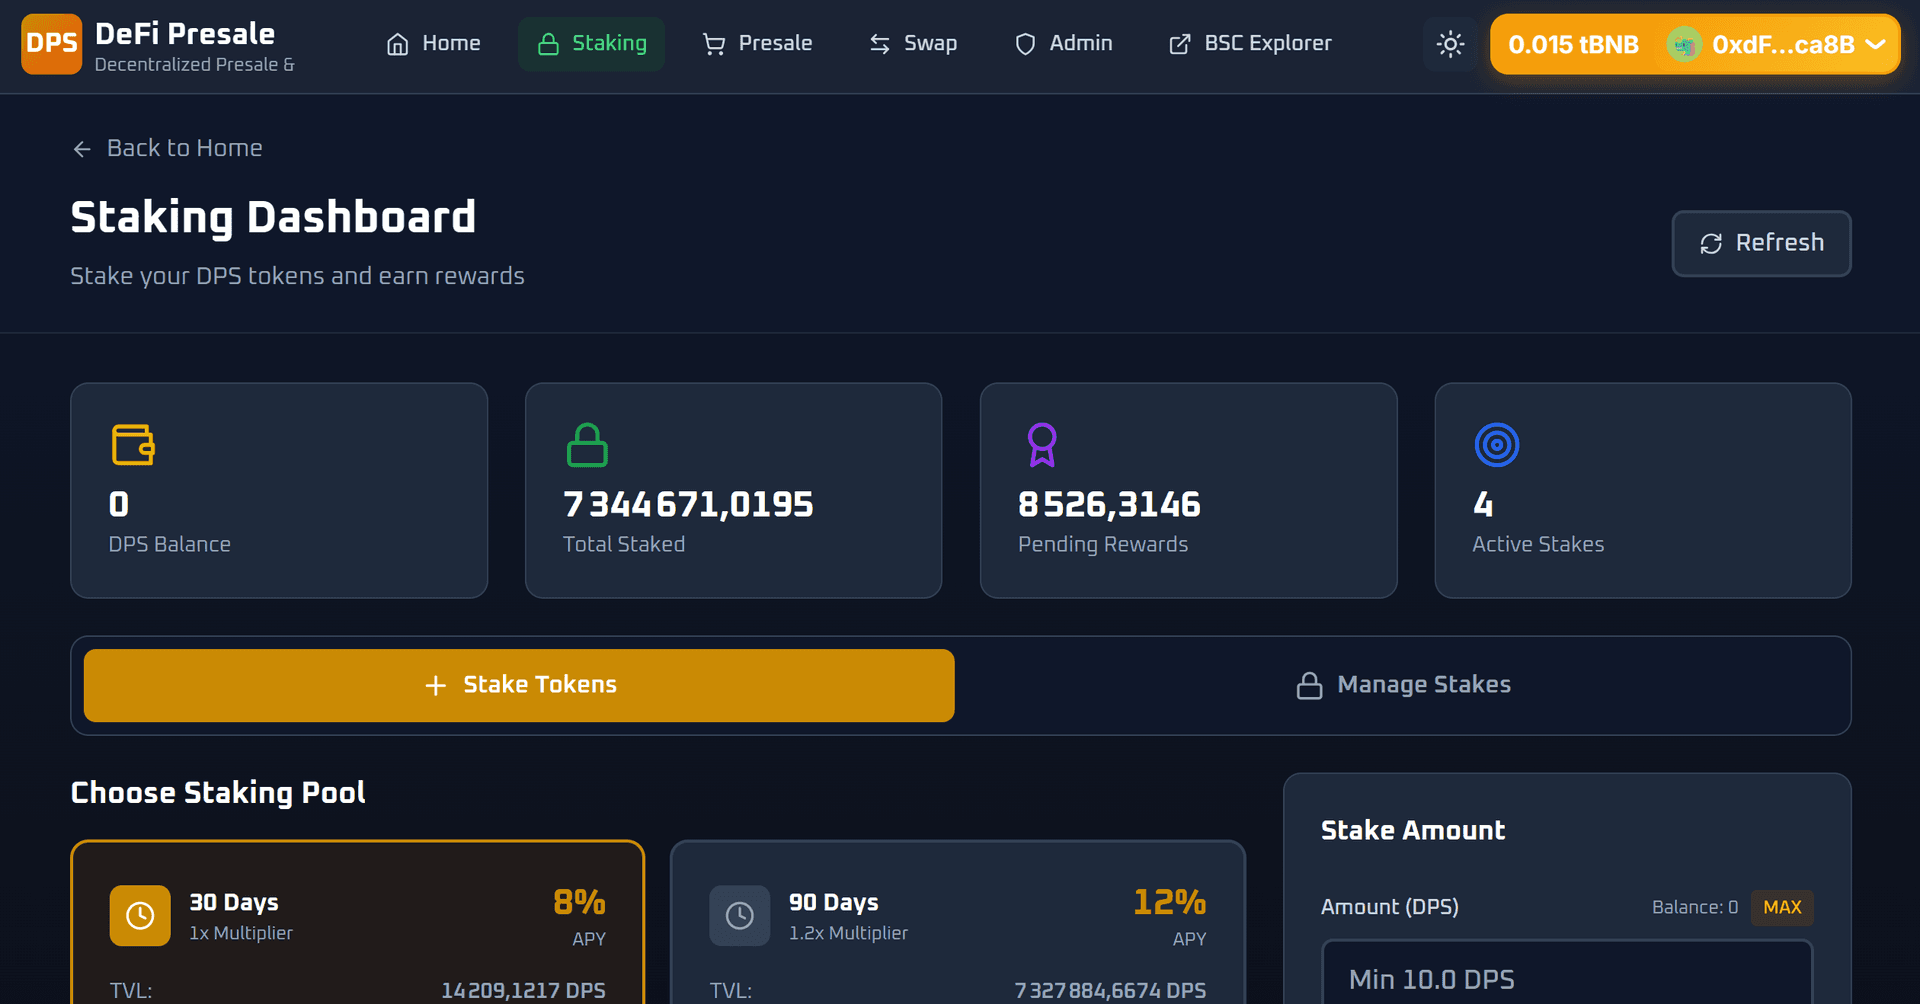The width and height of the screenshot is (1920, 1004).
Task: Click the green lock icon above Total Staked
Action: (x=587, y=445)
